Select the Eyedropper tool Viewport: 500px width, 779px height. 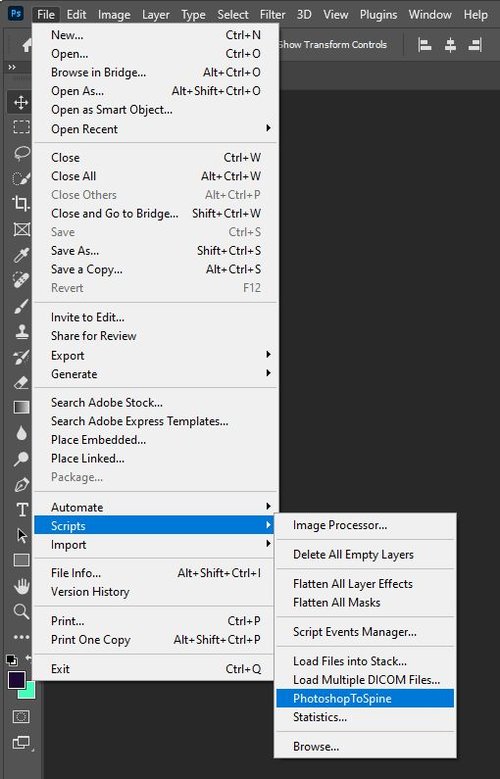pyautogui.click(x=21, y=255)
